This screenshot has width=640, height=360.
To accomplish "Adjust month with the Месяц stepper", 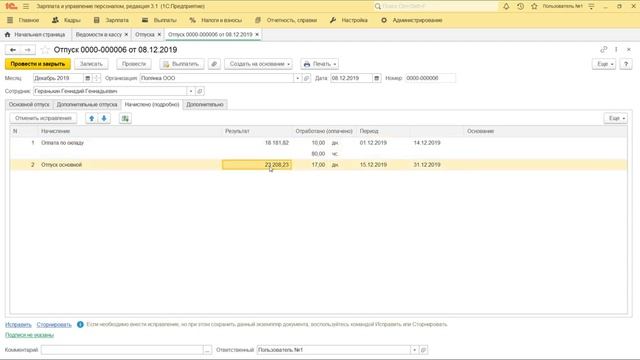I will [x=96, y=78].
